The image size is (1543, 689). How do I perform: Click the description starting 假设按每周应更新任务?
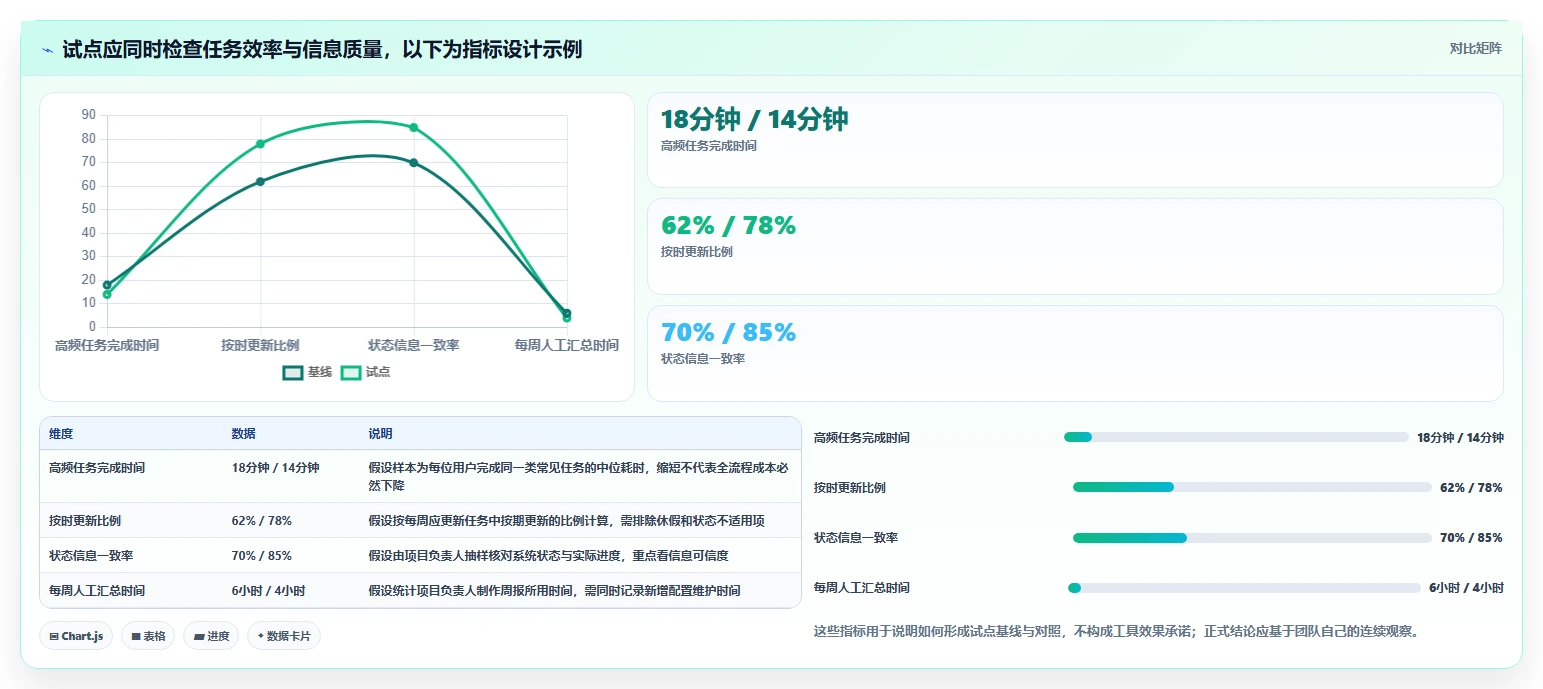tap(566, 521)
